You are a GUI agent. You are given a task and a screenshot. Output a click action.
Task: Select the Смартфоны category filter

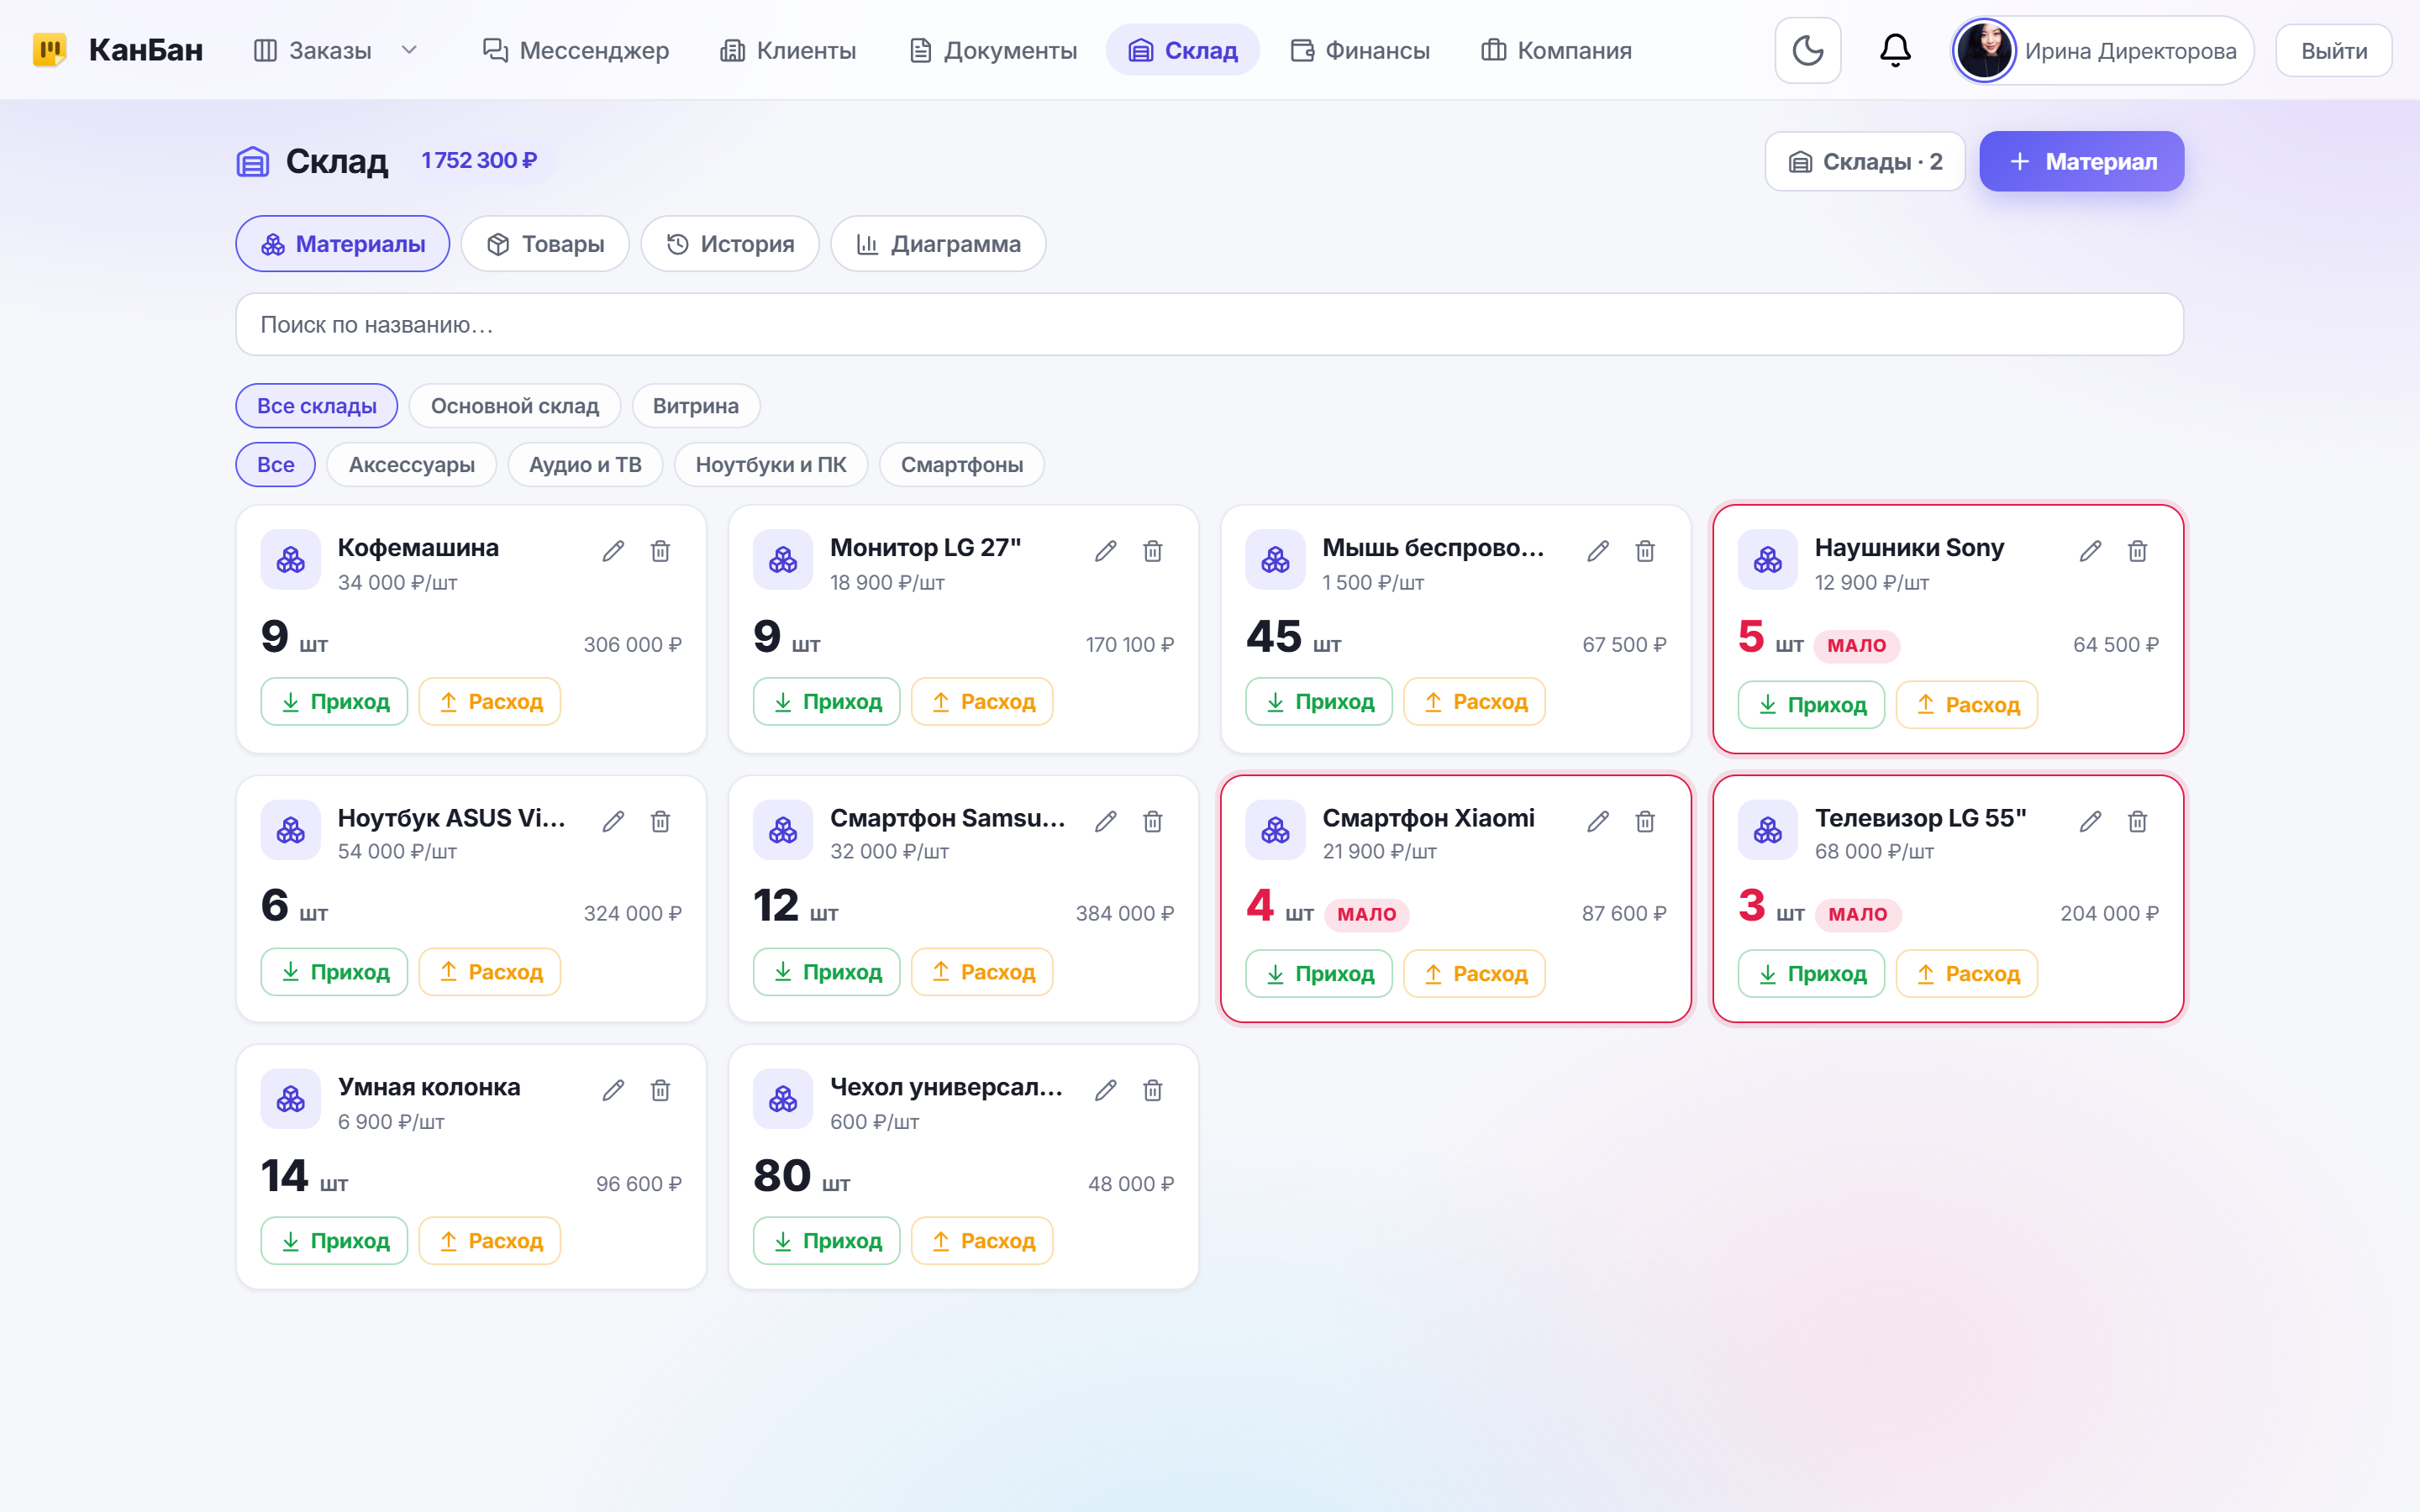(x=961, y=465)
